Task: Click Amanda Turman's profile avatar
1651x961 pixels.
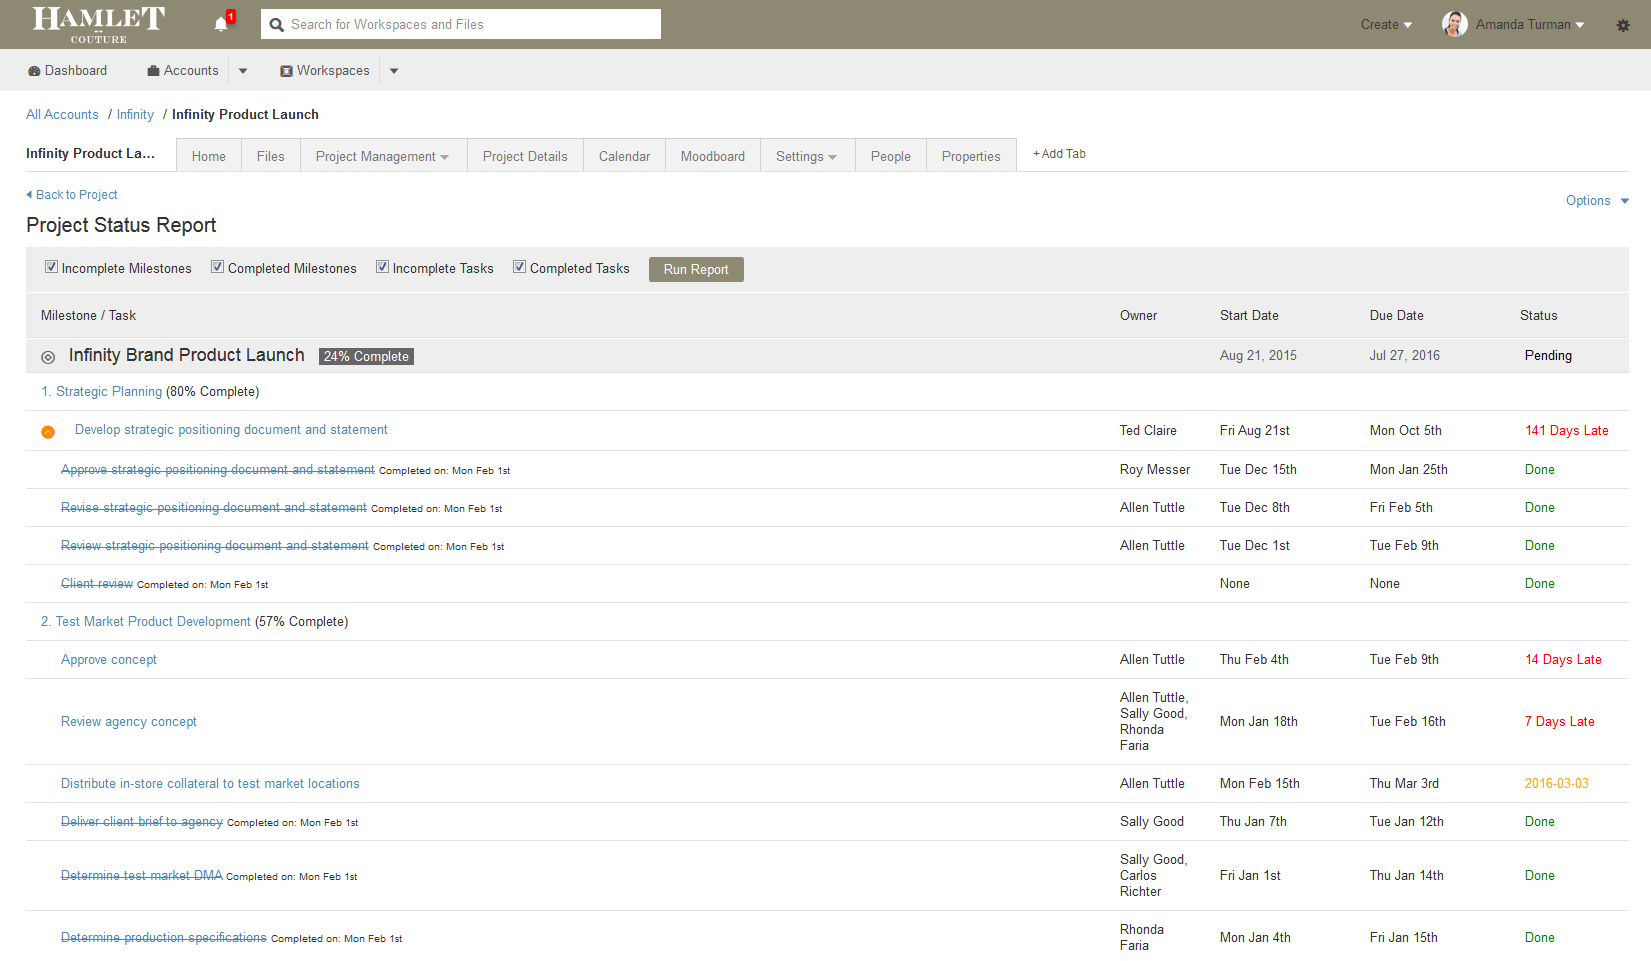Action: [1454, 24]
